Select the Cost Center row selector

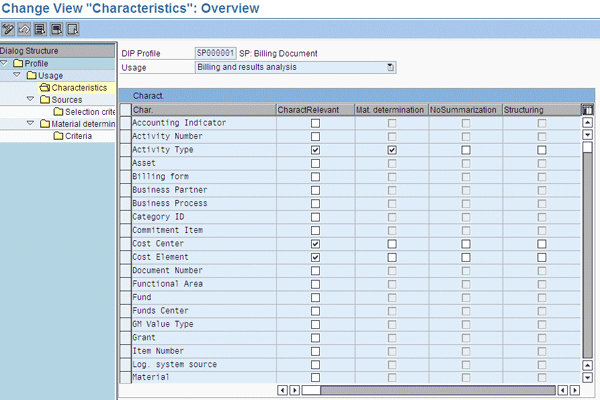tap(126, 243)
